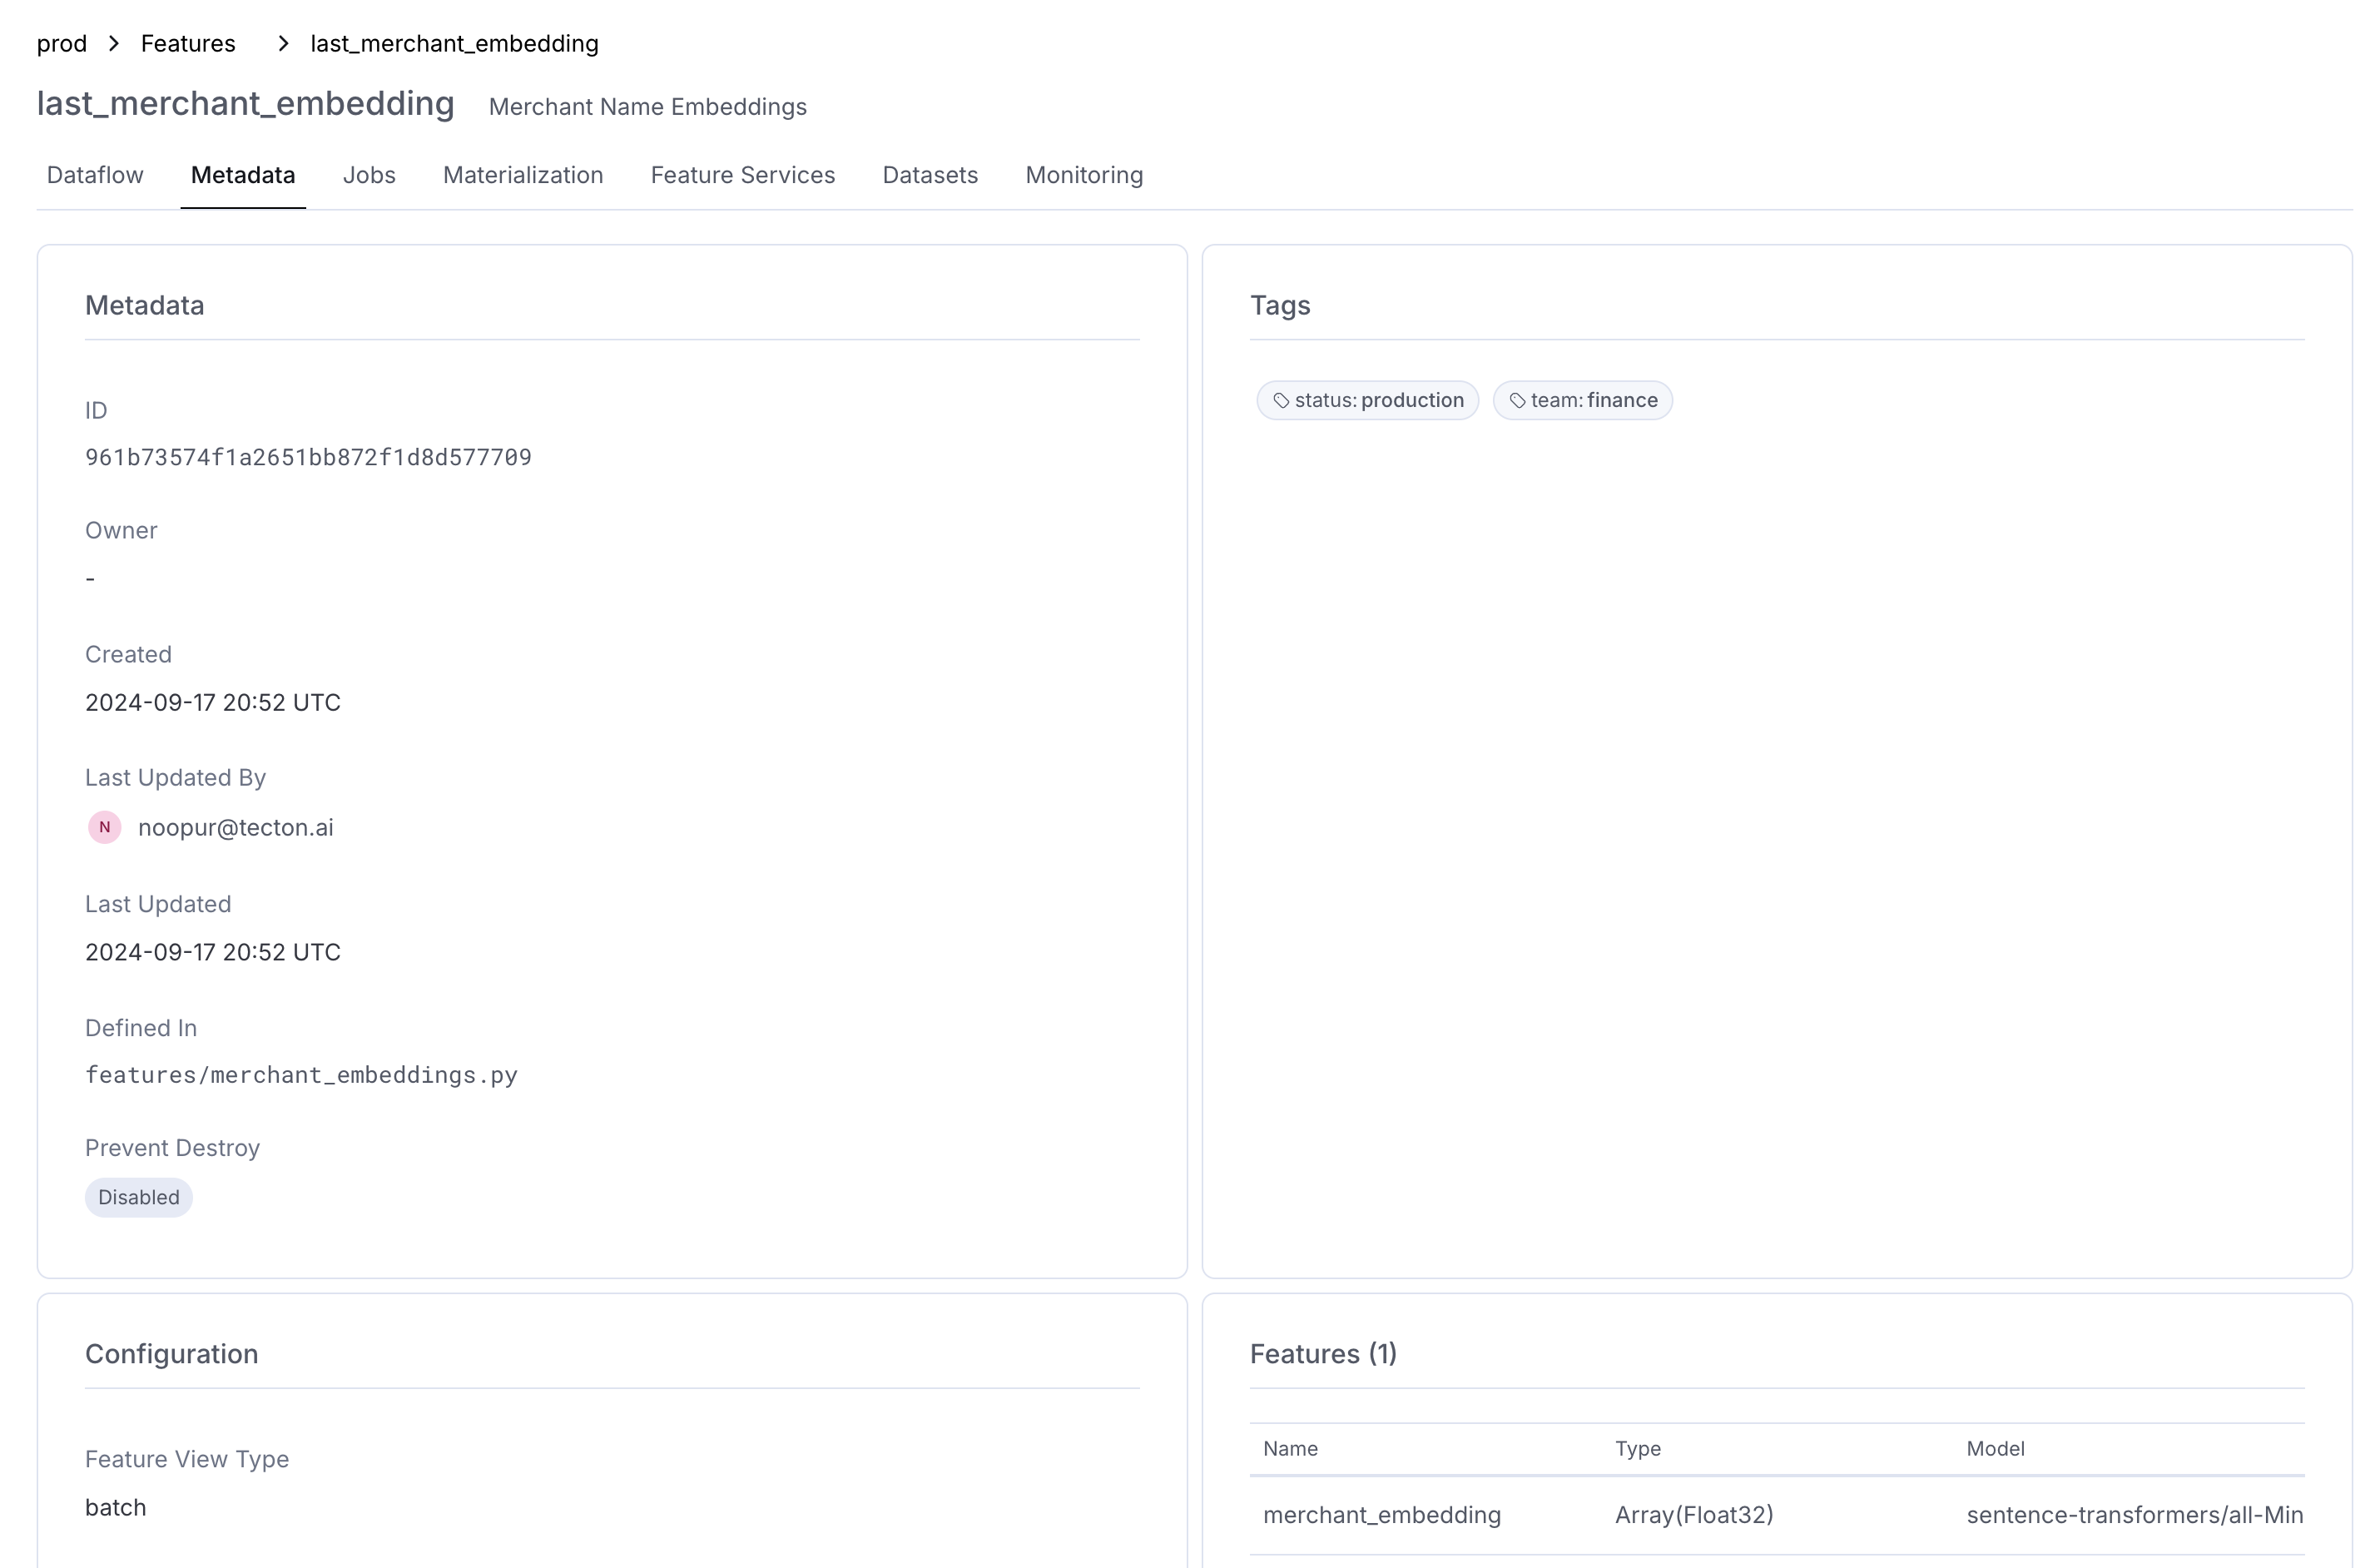Click features/merchant_embeddings.py file path
2380x1568 pixels.
coord(301,1075)
